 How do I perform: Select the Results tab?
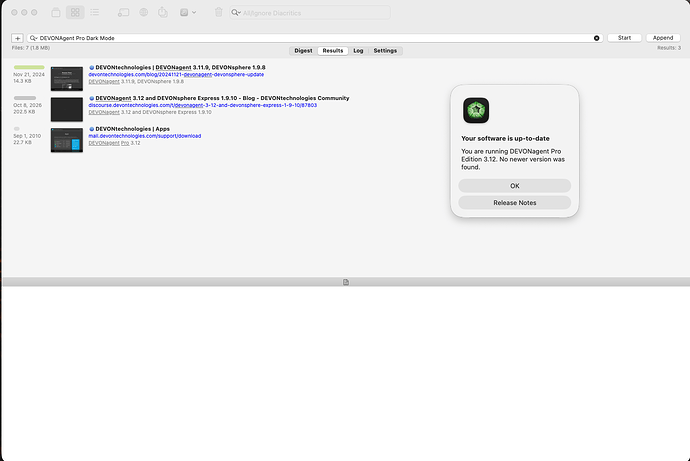click(333, 51)
